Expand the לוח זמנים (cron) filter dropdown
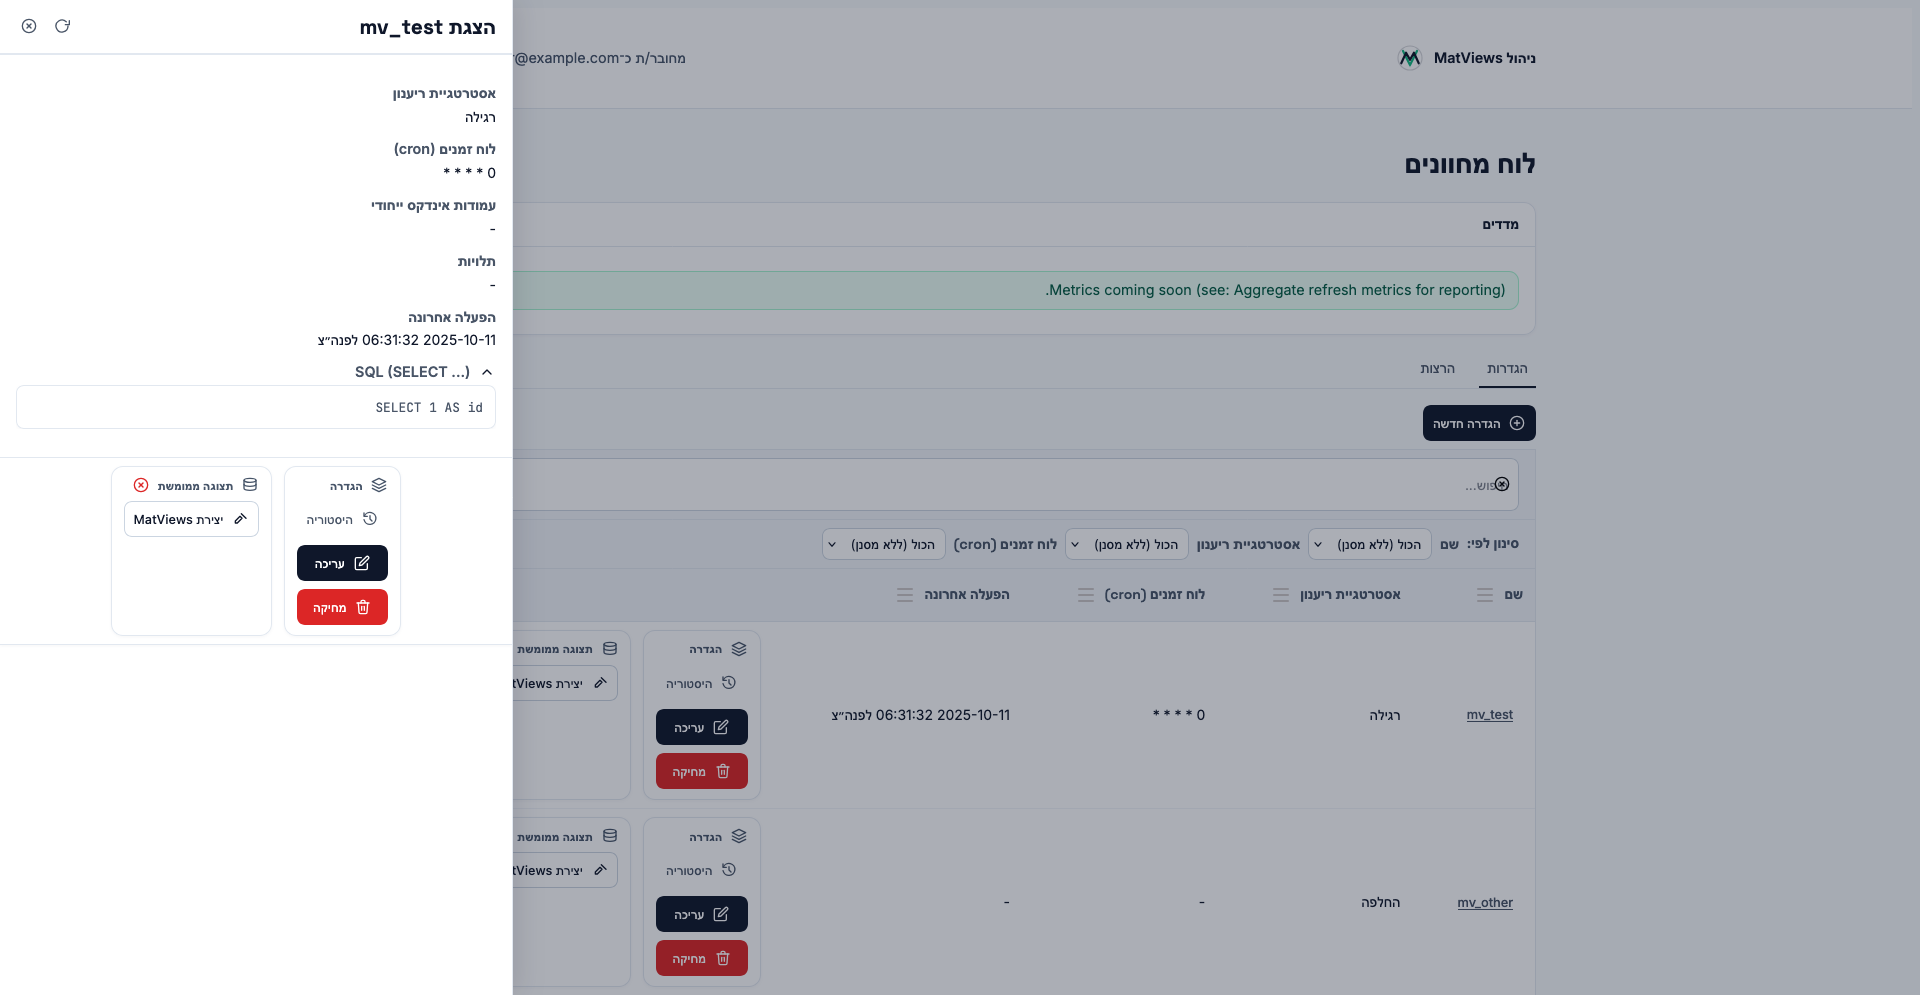The width and height of the screenshot is (1920, 995). pyautogui.click(x=883, y=544)
